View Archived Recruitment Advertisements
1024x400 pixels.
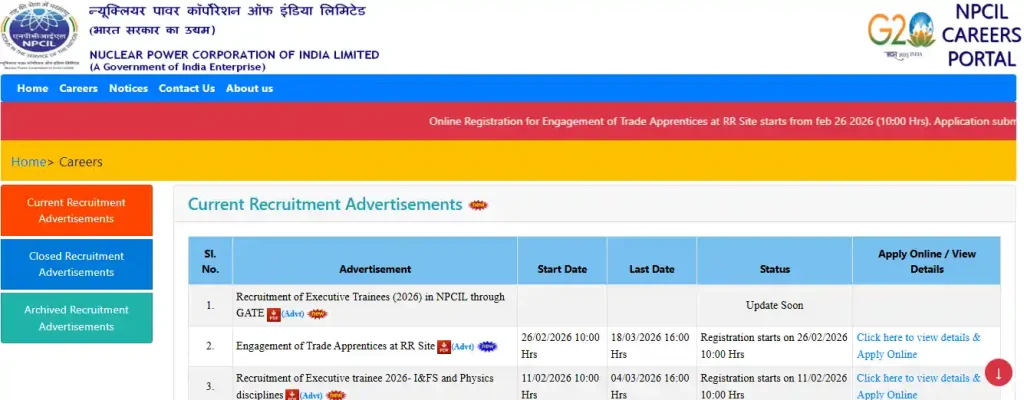pyautogui.click(x=76, y=318)
